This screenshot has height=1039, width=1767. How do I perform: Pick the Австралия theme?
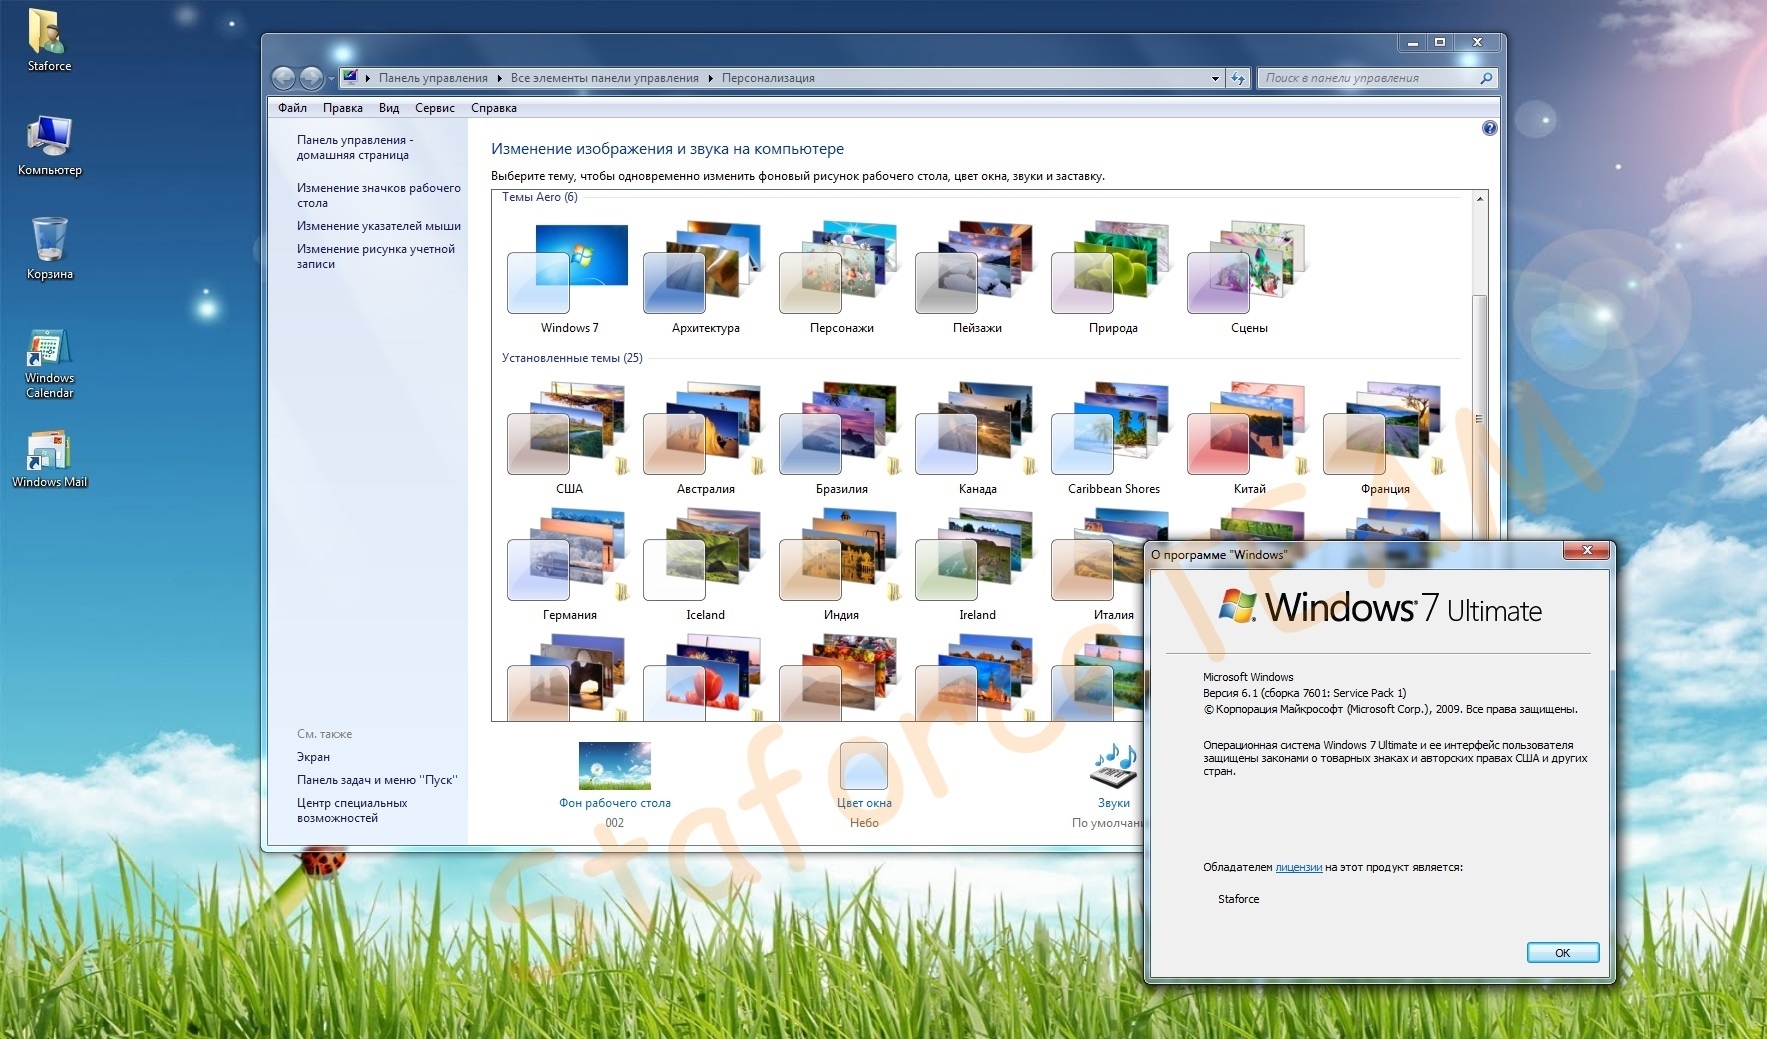(705, 439)
